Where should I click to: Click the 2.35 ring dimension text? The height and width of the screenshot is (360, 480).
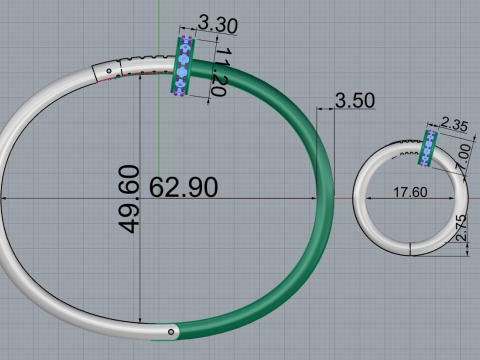click(x=454, y=124)
